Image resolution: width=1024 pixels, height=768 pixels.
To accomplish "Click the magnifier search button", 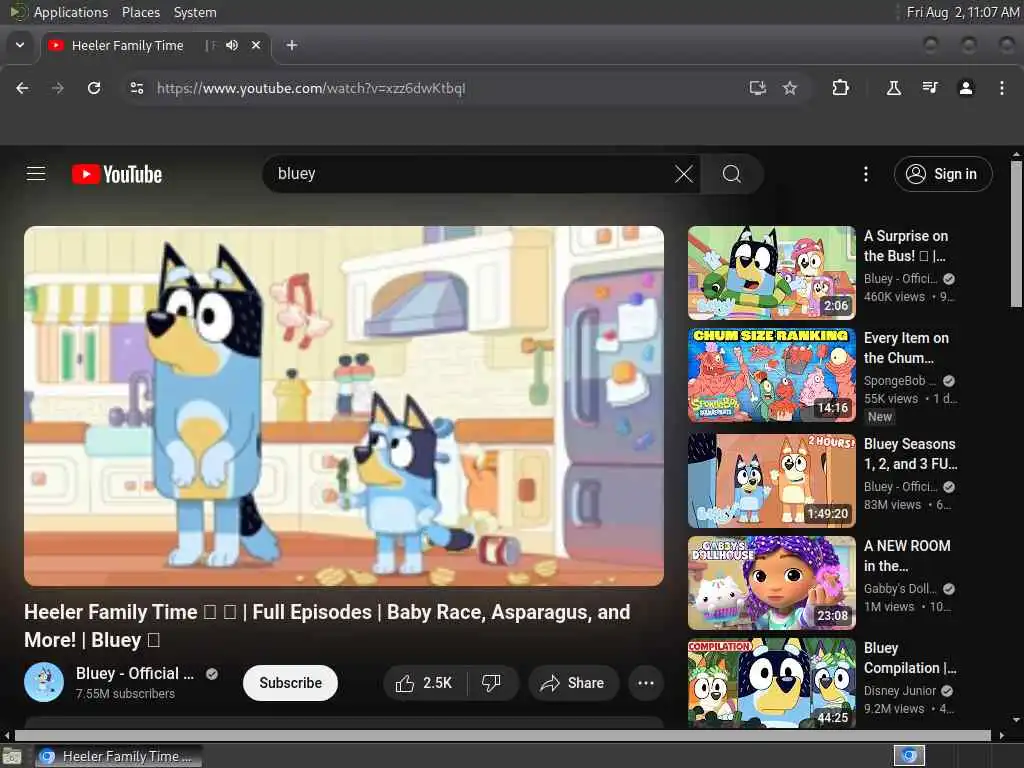I will [x=731, y=174].
